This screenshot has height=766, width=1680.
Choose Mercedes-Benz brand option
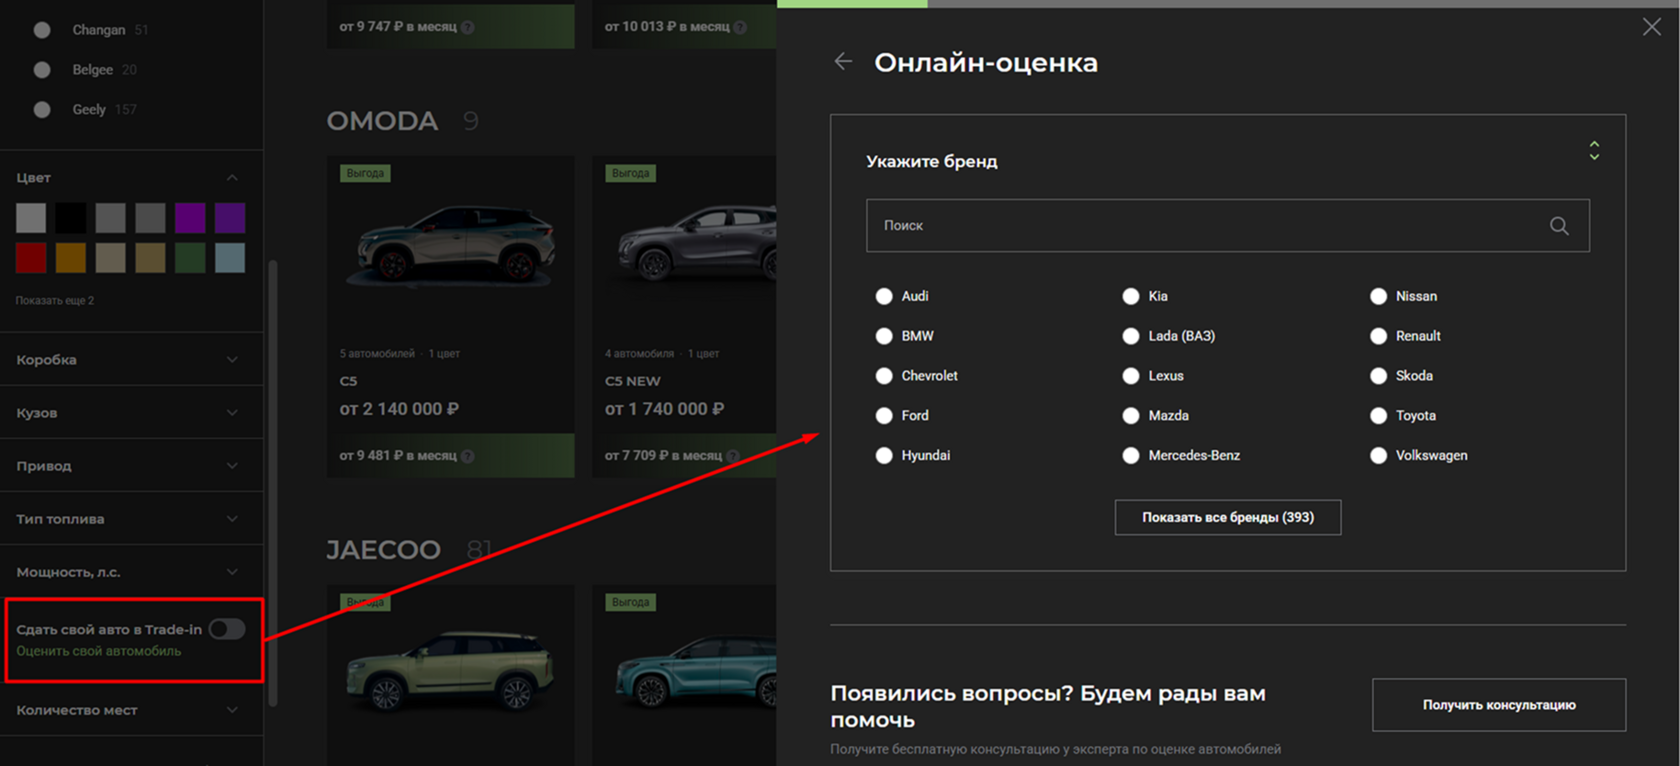[1131, 456]
